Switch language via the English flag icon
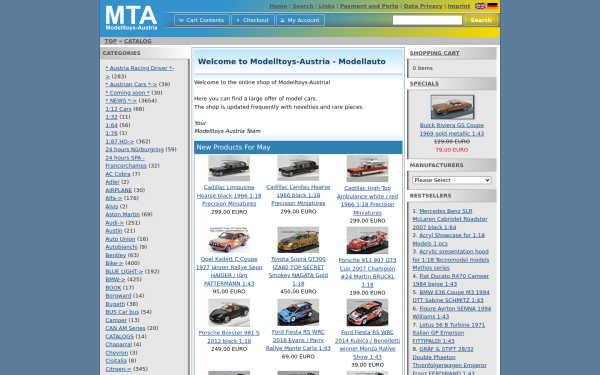The height and width of the screenshot is (375, 600). coord(480,6)
